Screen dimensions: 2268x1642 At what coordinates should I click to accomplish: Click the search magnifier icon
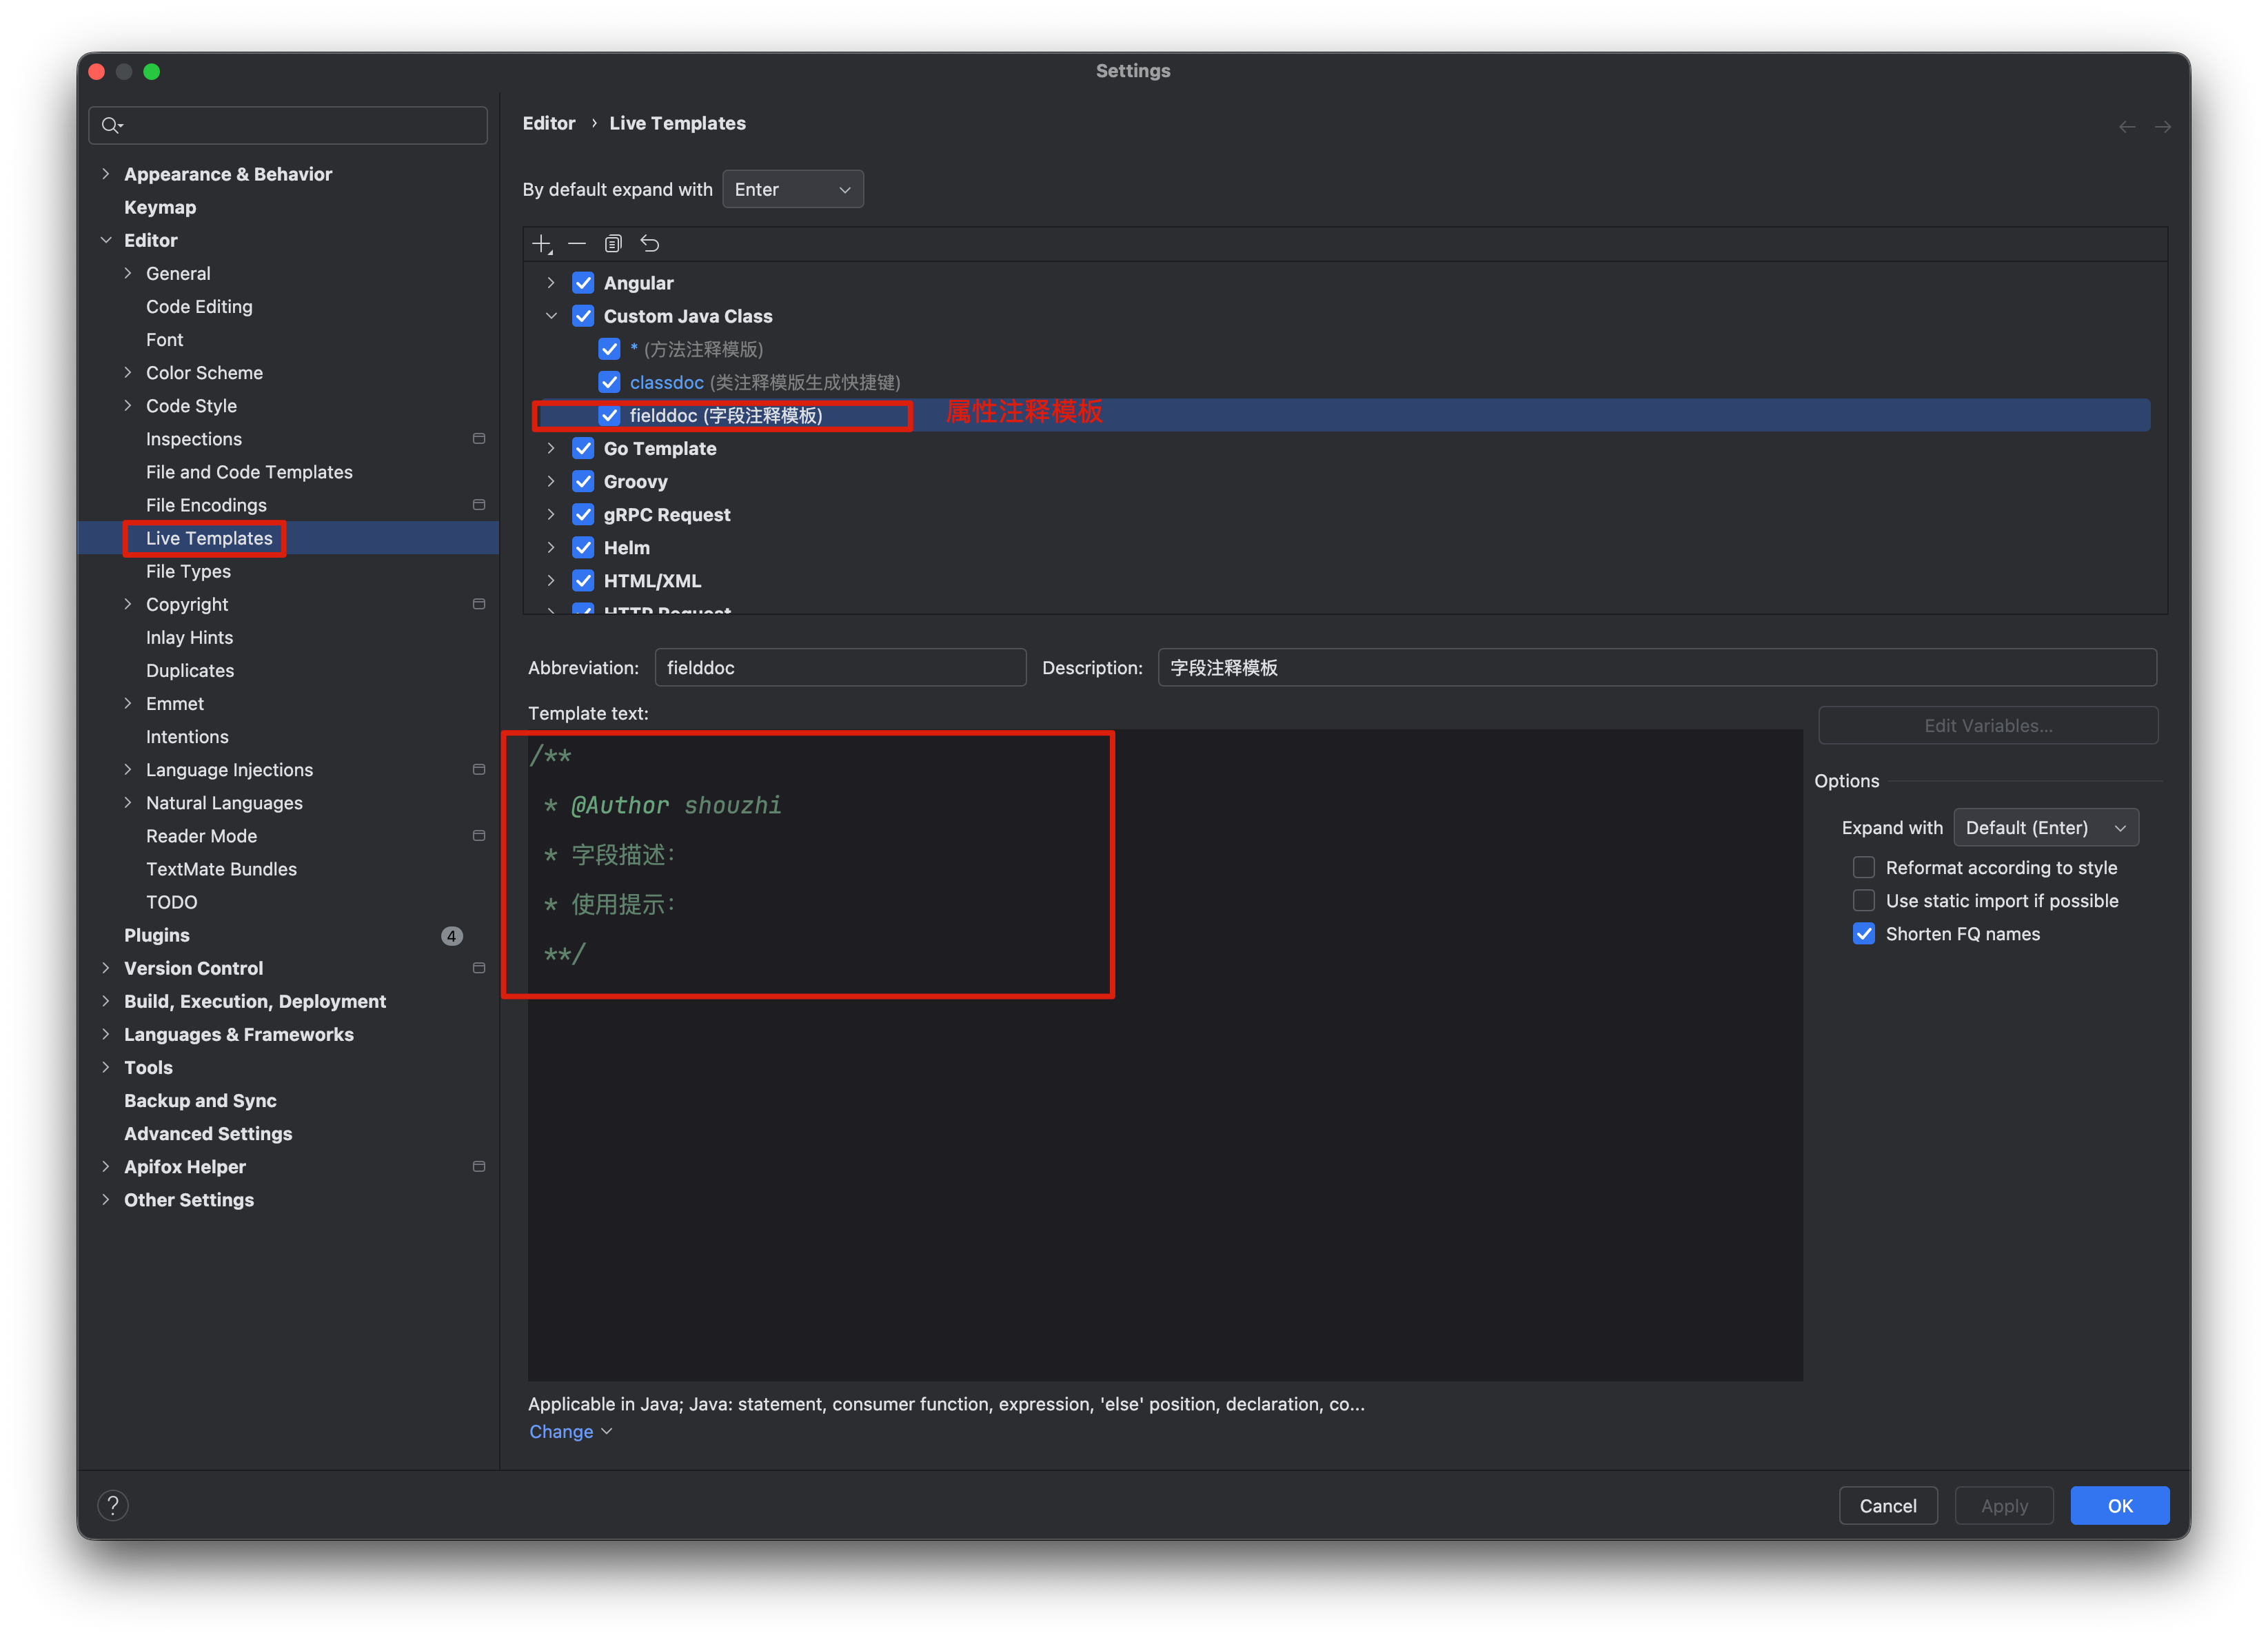click(x=111, y=125)
